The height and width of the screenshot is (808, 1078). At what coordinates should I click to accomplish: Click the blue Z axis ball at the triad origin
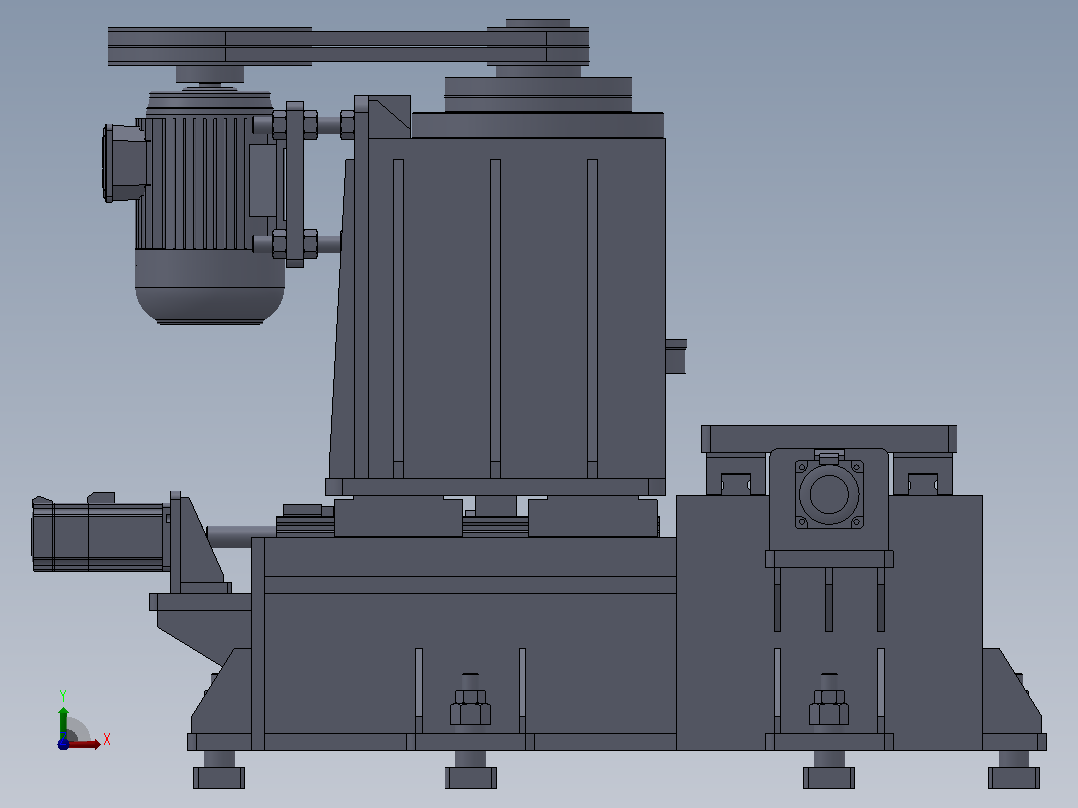pos(63,744)
